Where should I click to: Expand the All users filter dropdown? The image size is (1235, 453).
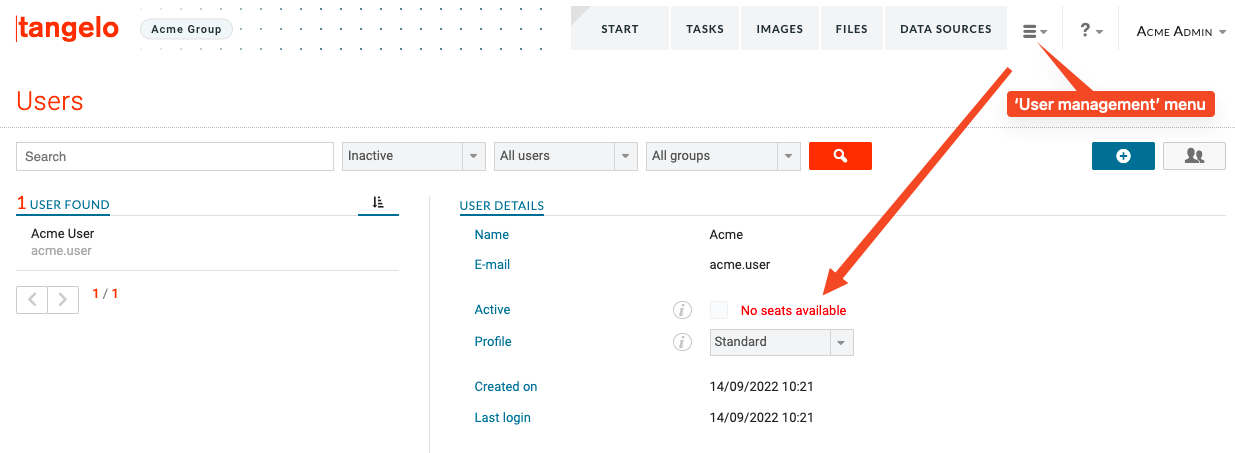pyautogui.click(x=566, y=156)
